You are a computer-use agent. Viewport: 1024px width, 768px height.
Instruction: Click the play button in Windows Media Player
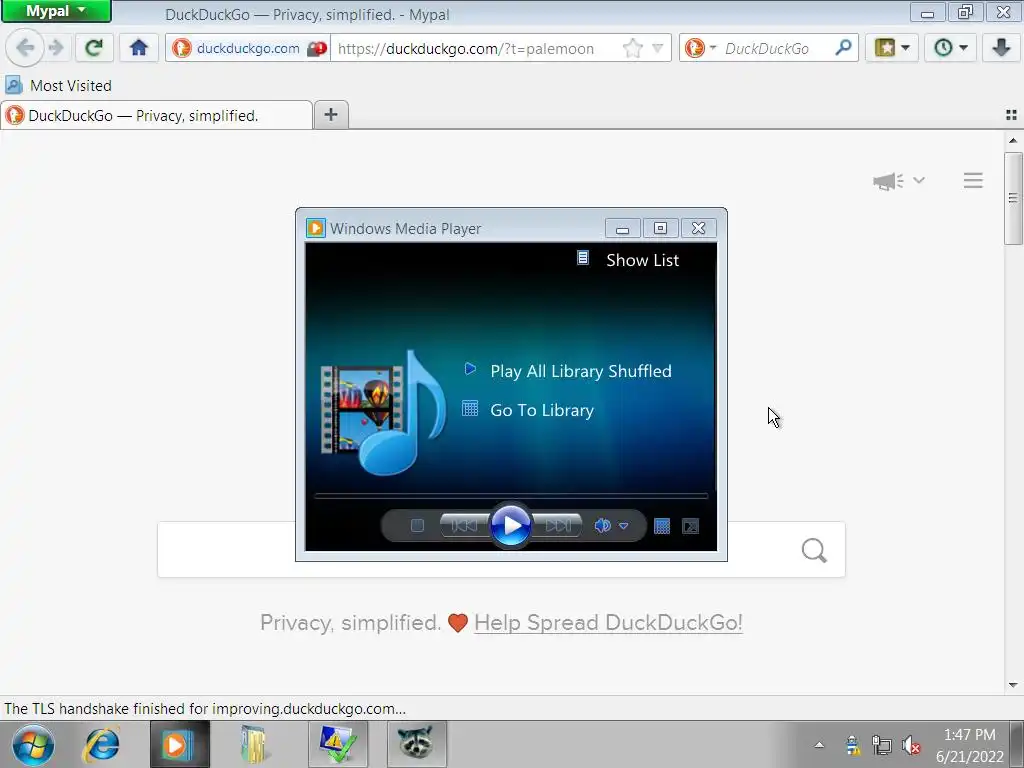point(510,525)
